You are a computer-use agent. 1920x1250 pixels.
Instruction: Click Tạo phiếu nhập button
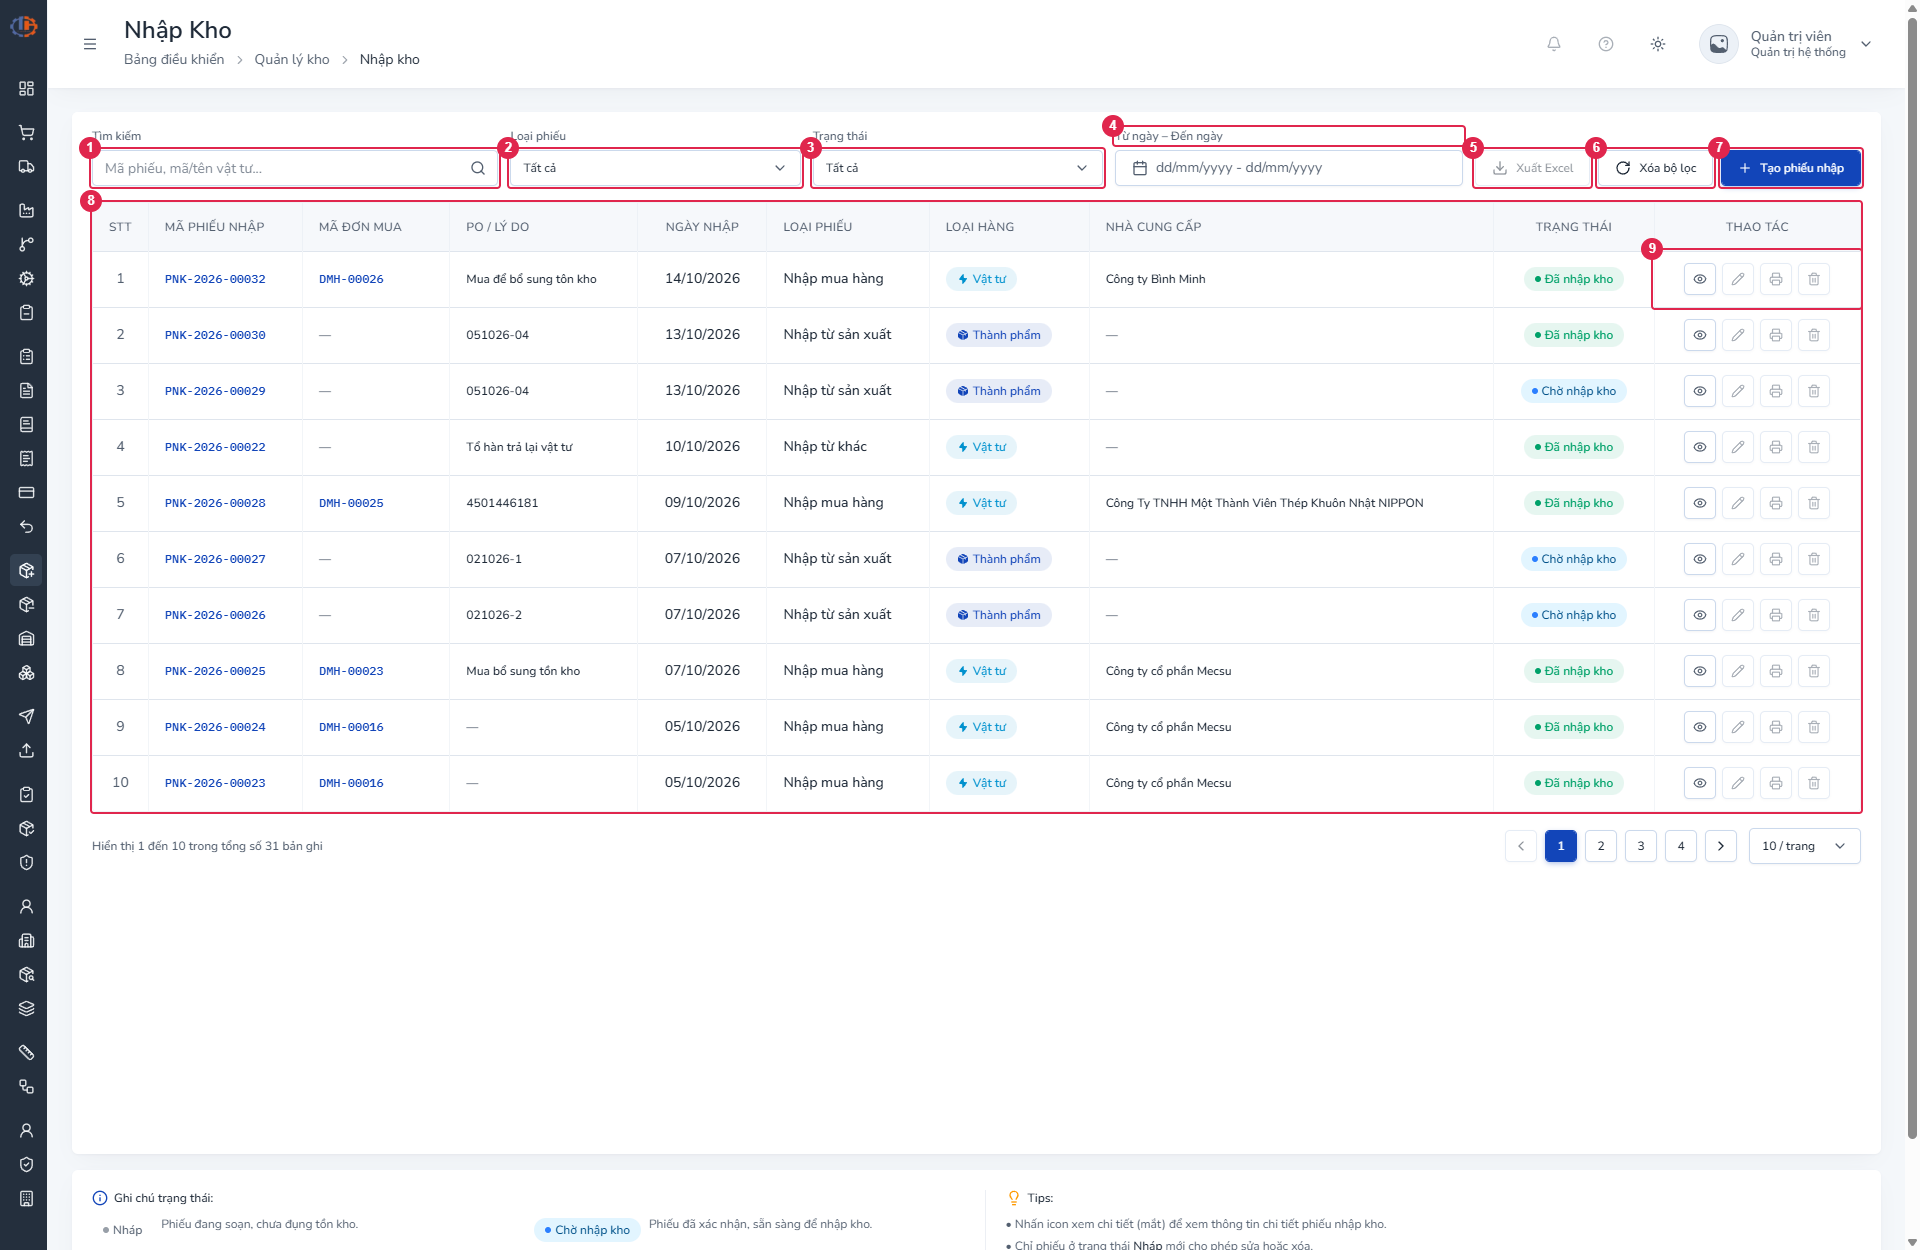pos(1791,168)
